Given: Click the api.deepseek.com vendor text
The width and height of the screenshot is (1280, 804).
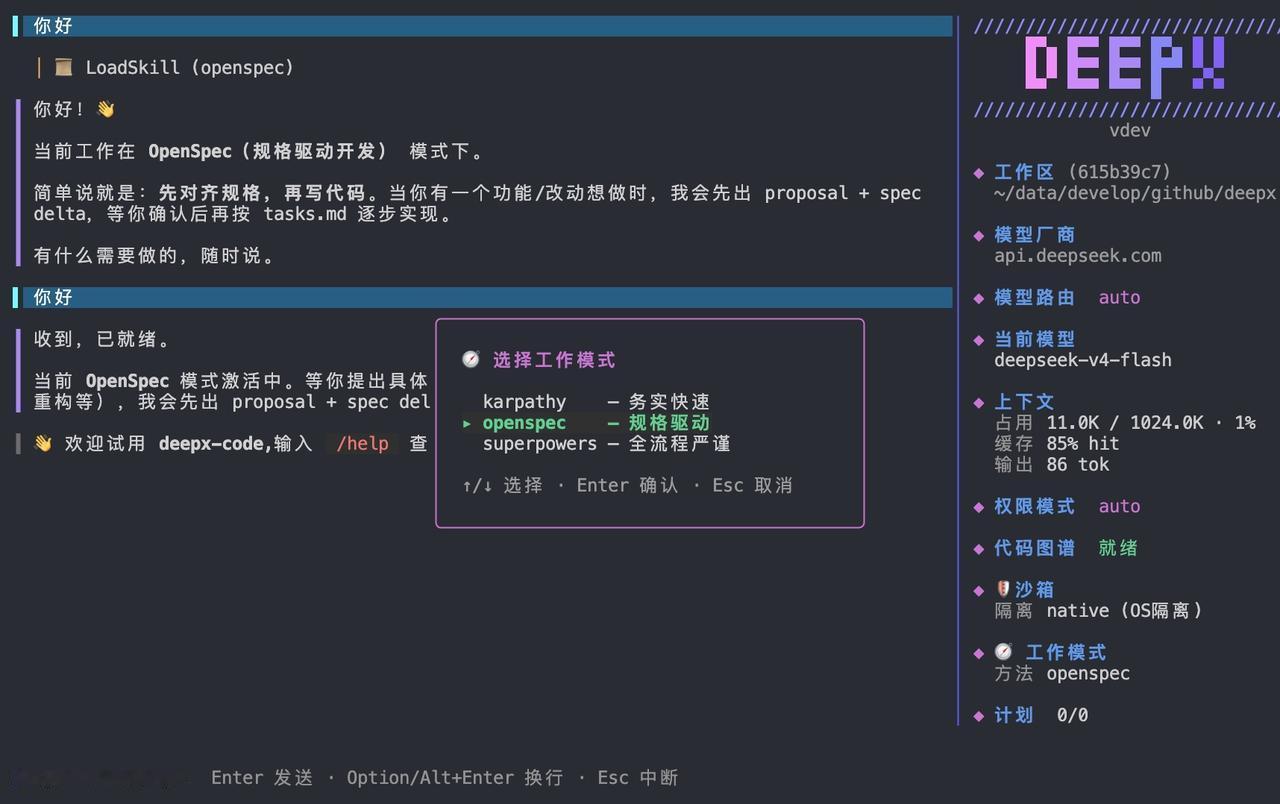Looking at the screenshot, I should pyautogui.click(x=1078, y=256).
